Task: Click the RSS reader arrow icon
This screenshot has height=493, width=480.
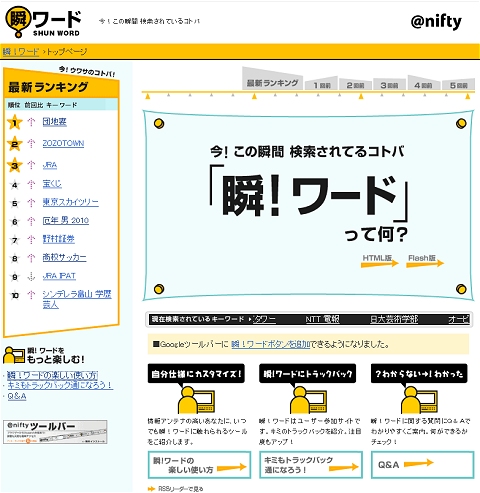Action: 151,489
